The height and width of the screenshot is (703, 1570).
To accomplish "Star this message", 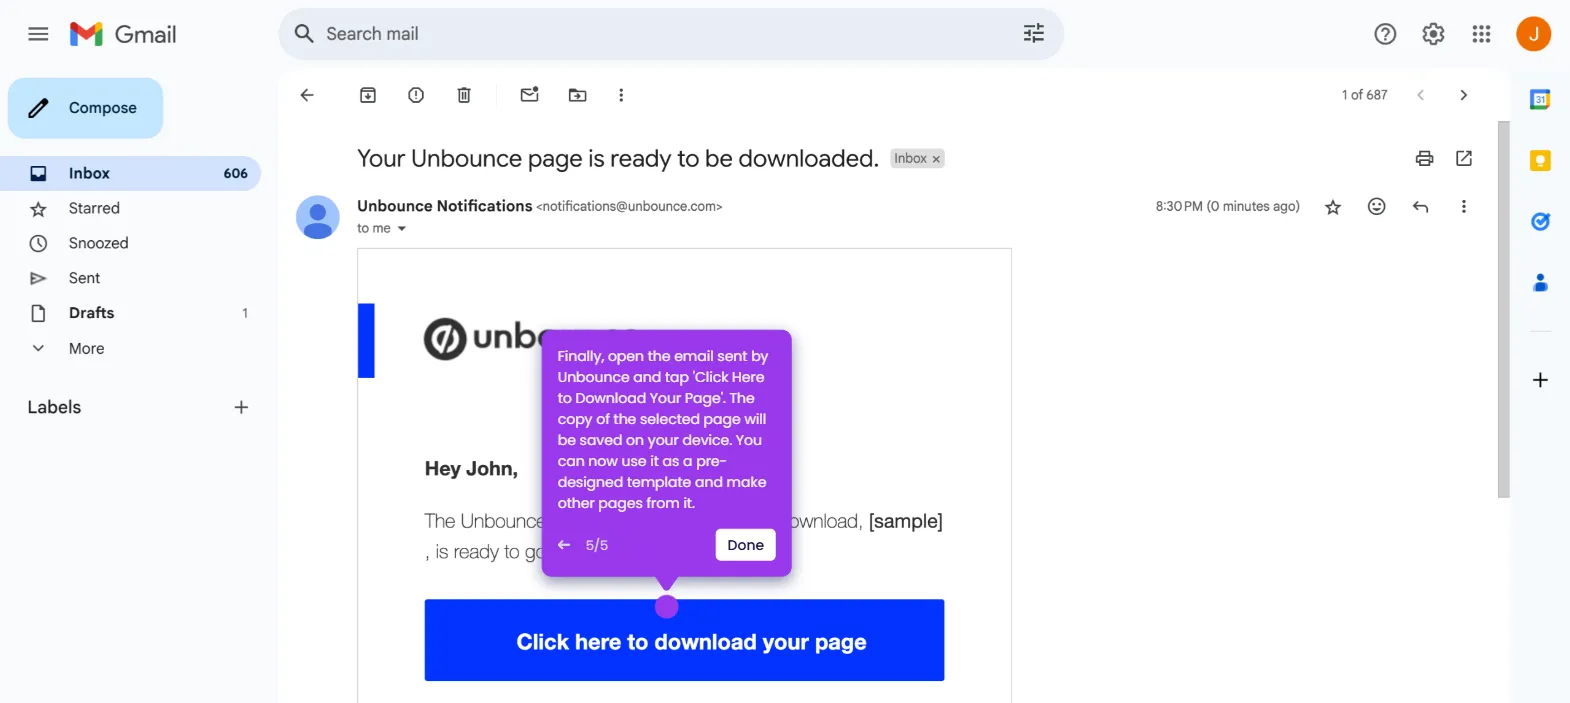I will (1333, 207).
